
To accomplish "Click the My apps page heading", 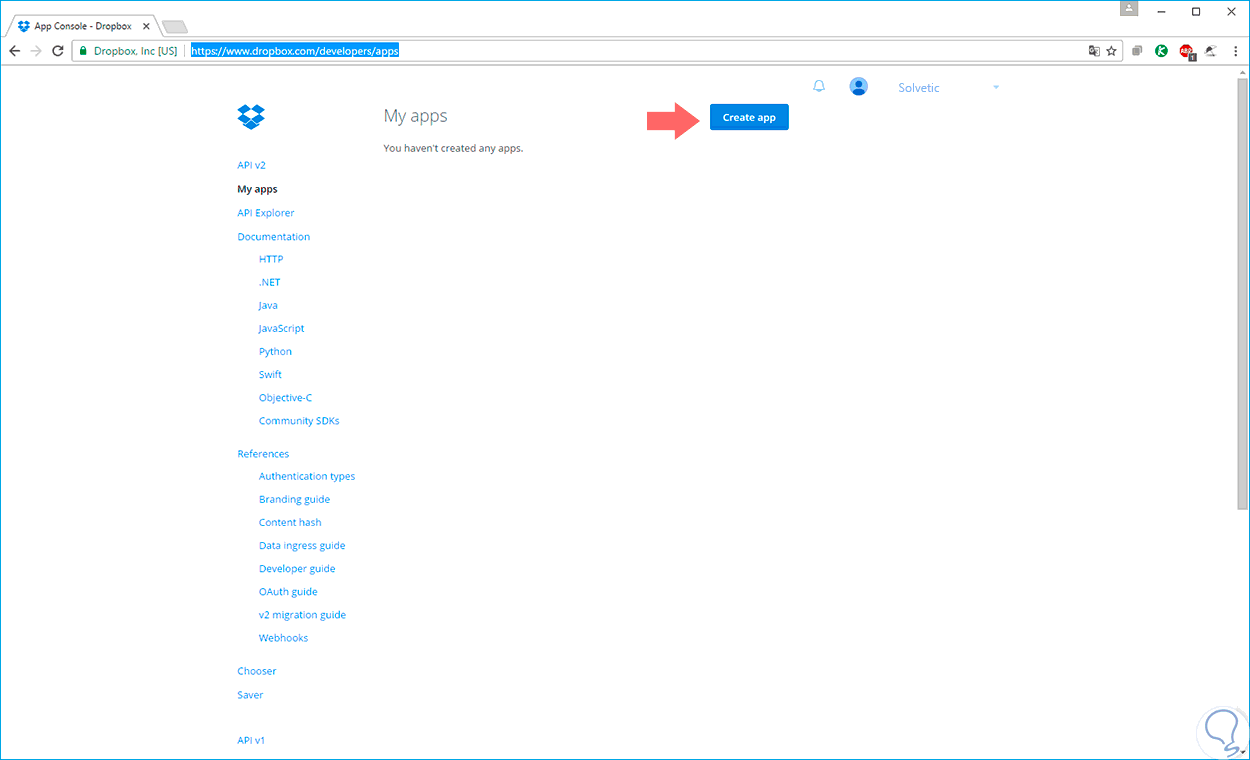I will [x=415, y=116].
